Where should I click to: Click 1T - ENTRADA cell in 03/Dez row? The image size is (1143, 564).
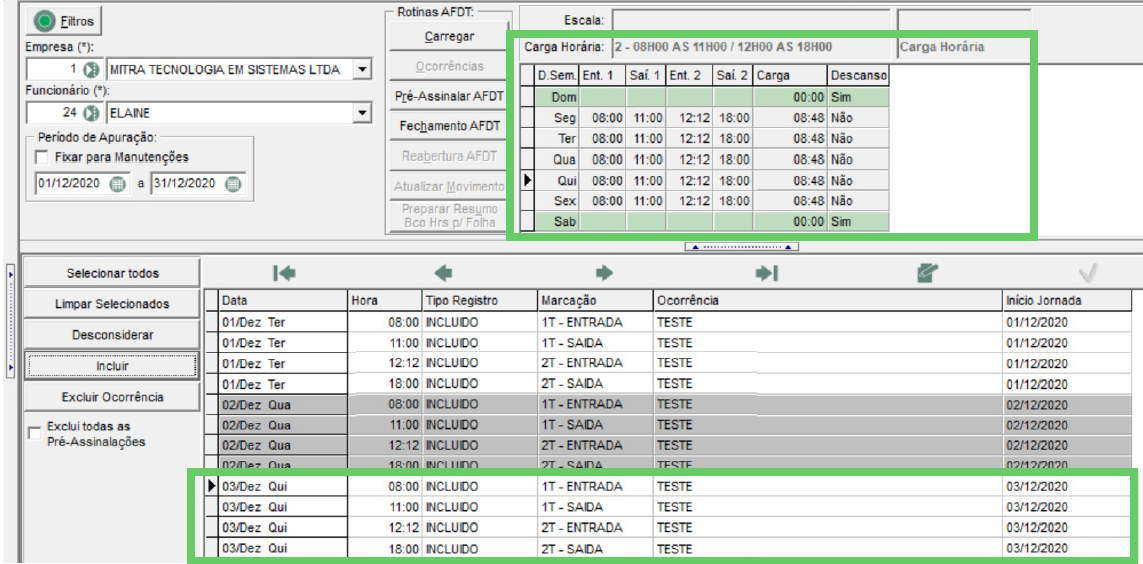click(x=595, y=486)
